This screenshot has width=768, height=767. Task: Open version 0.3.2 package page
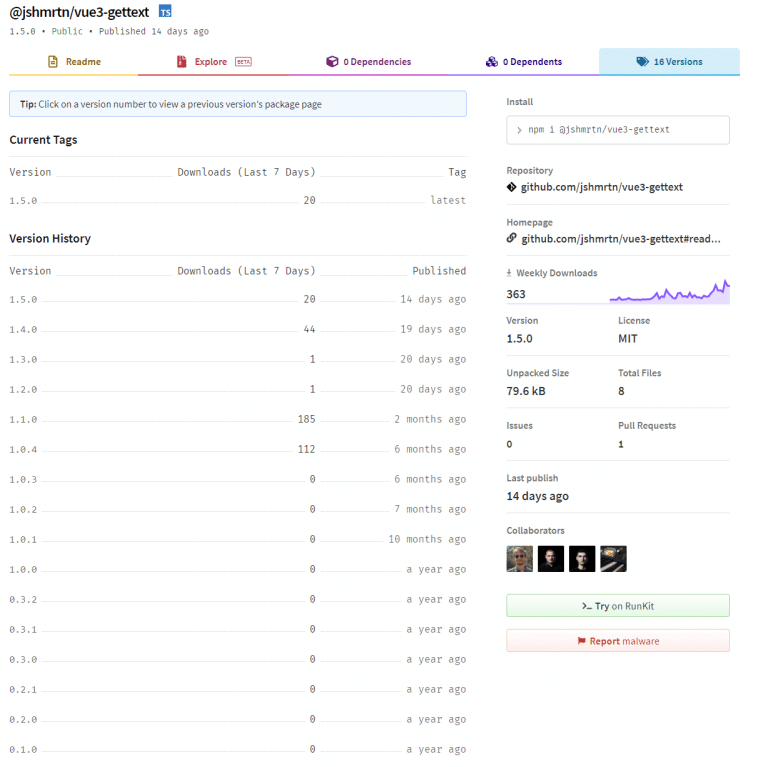pyautogui.click(x=23, y=600)
